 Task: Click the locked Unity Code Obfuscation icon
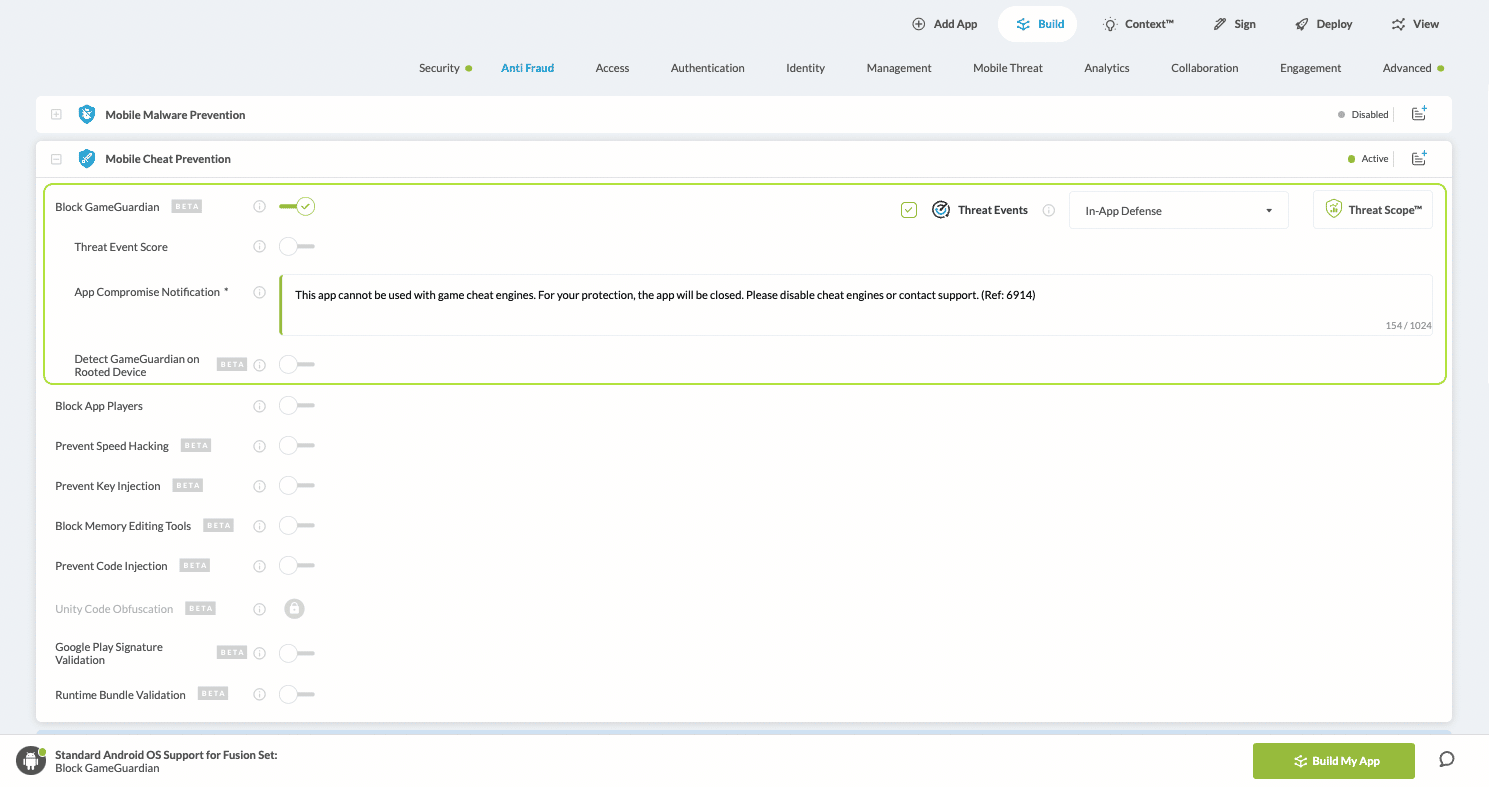click(294, 608)
